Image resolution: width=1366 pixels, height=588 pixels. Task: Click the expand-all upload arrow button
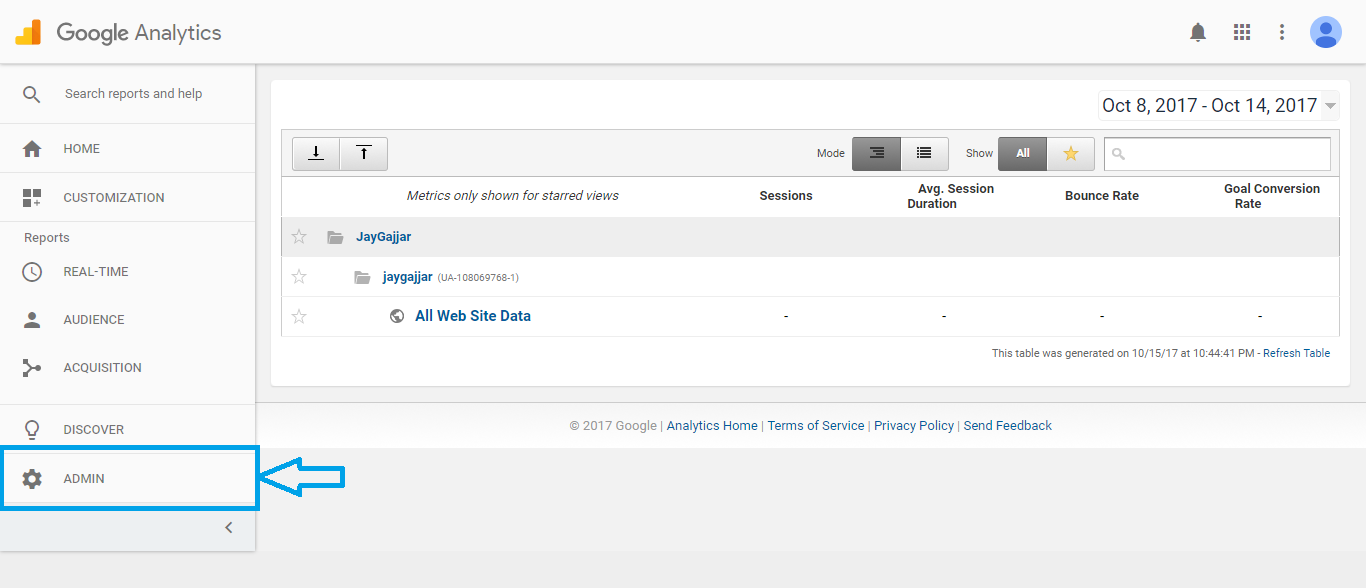coord(364,153)
